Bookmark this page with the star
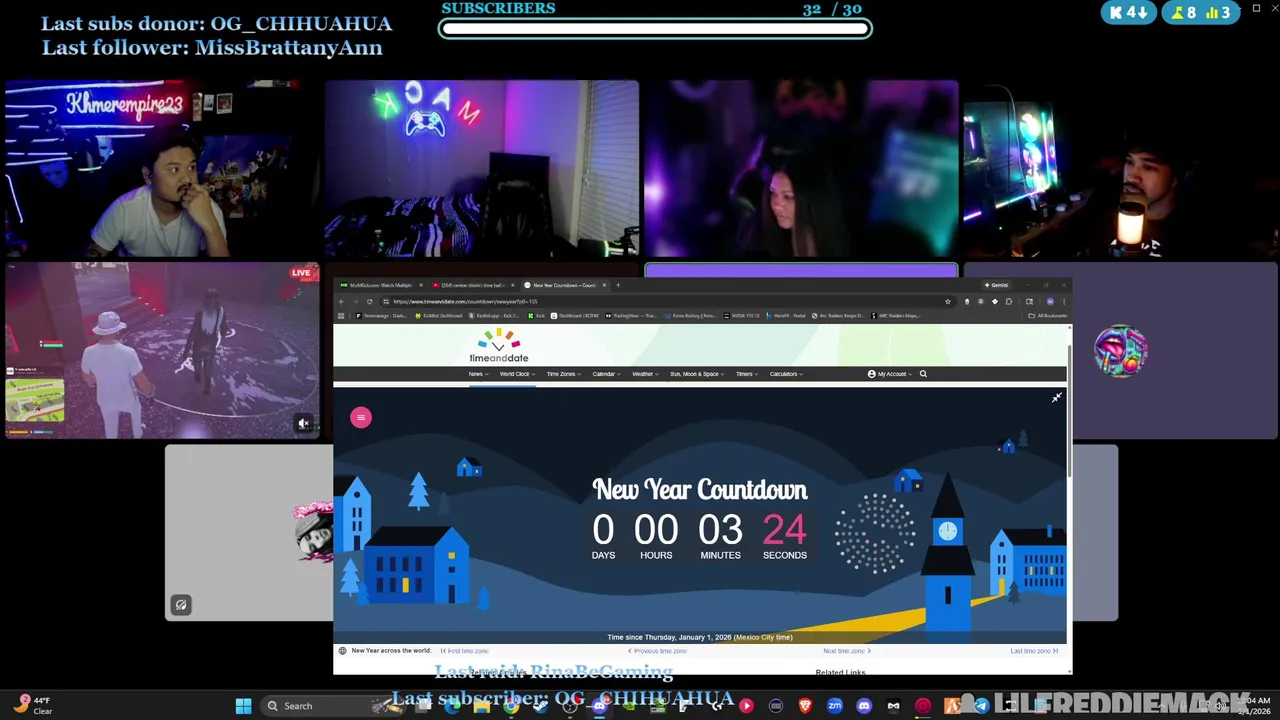The image size is (1280, 720). click(948, 302)
